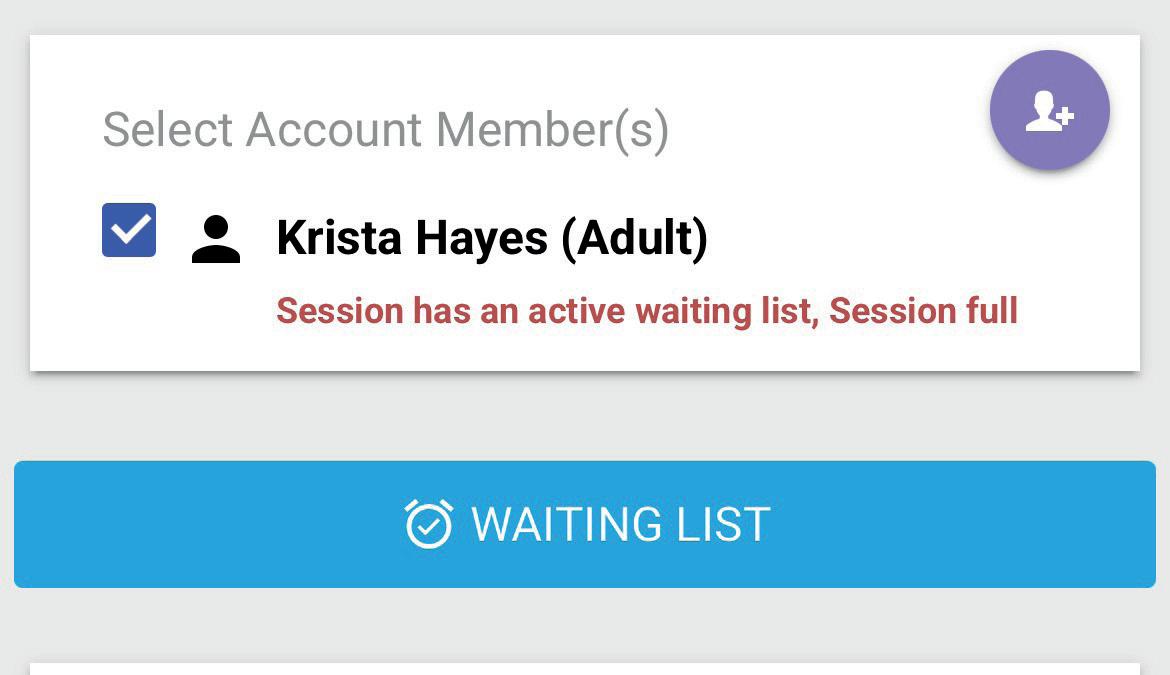The image size is (1170, 675).
Task: Click the 'Select Account Member(s)' heading
Action: coord(386,130)
